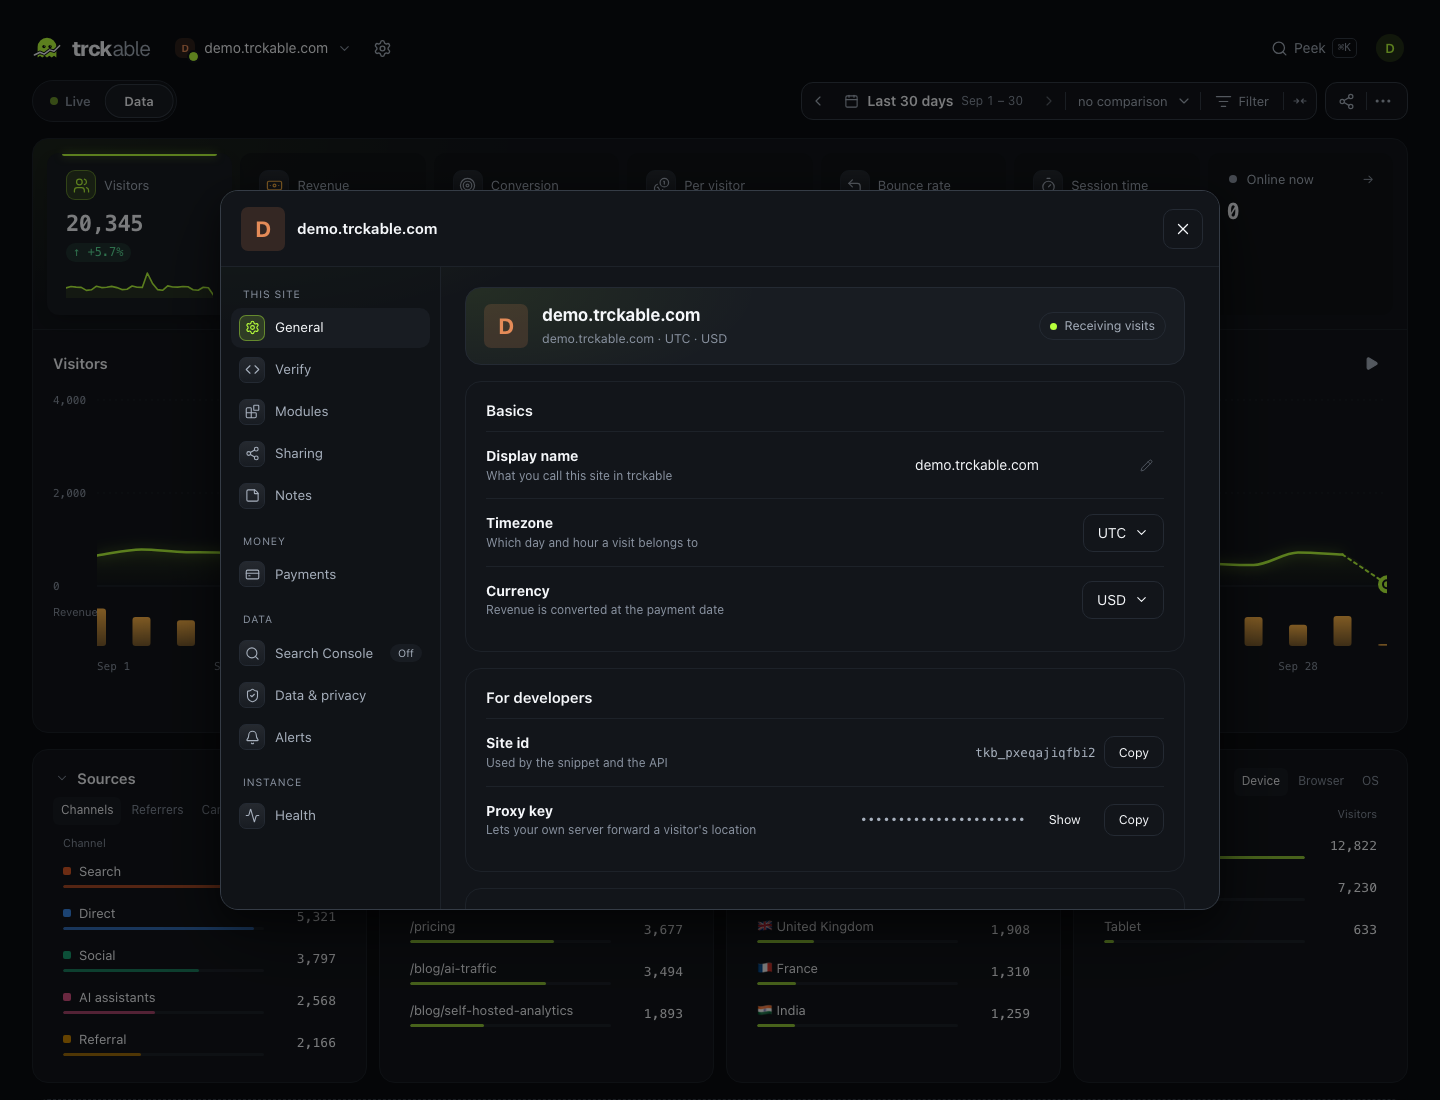
Task: Close the site settings dialog
Action: [x=1183, y=229]
